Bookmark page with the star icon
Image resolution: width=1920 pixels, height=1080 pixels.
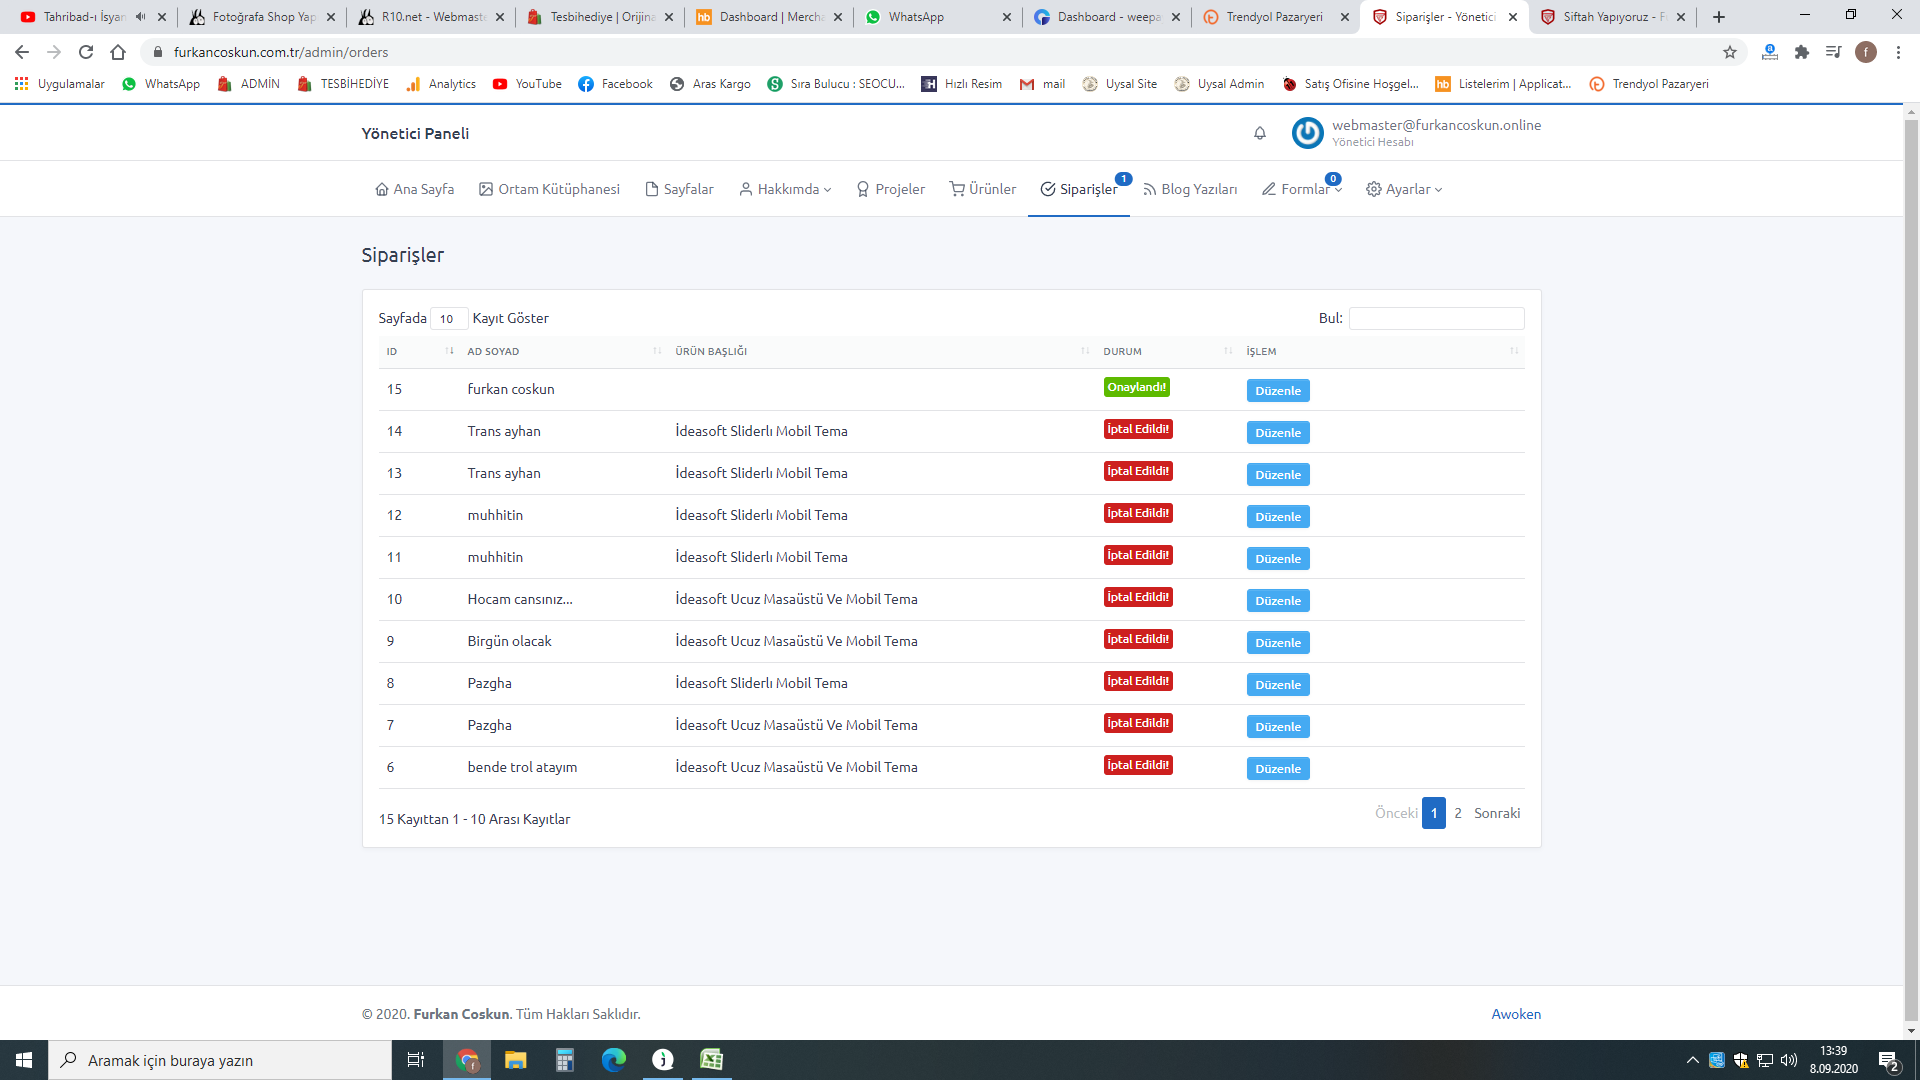1730,52
